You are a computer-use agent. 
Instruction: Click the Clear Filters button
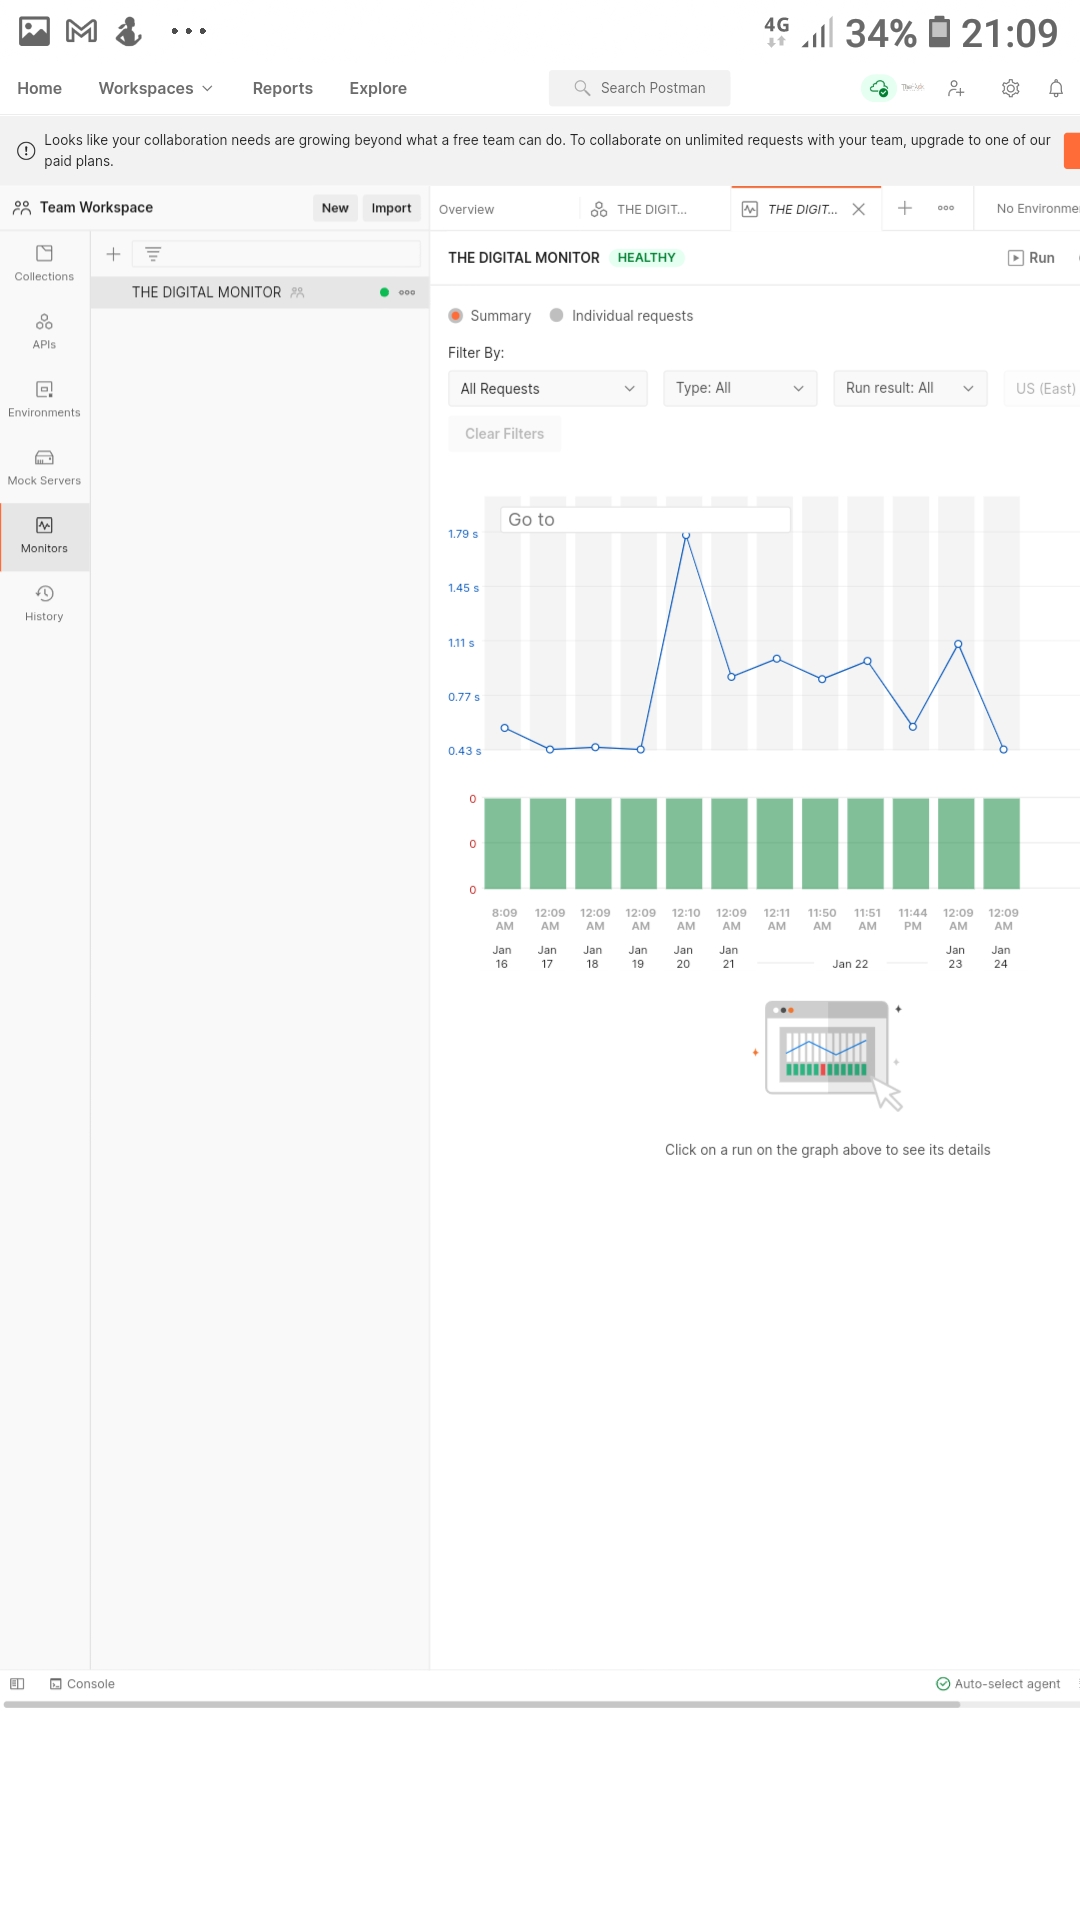click(x=504, y=434)
